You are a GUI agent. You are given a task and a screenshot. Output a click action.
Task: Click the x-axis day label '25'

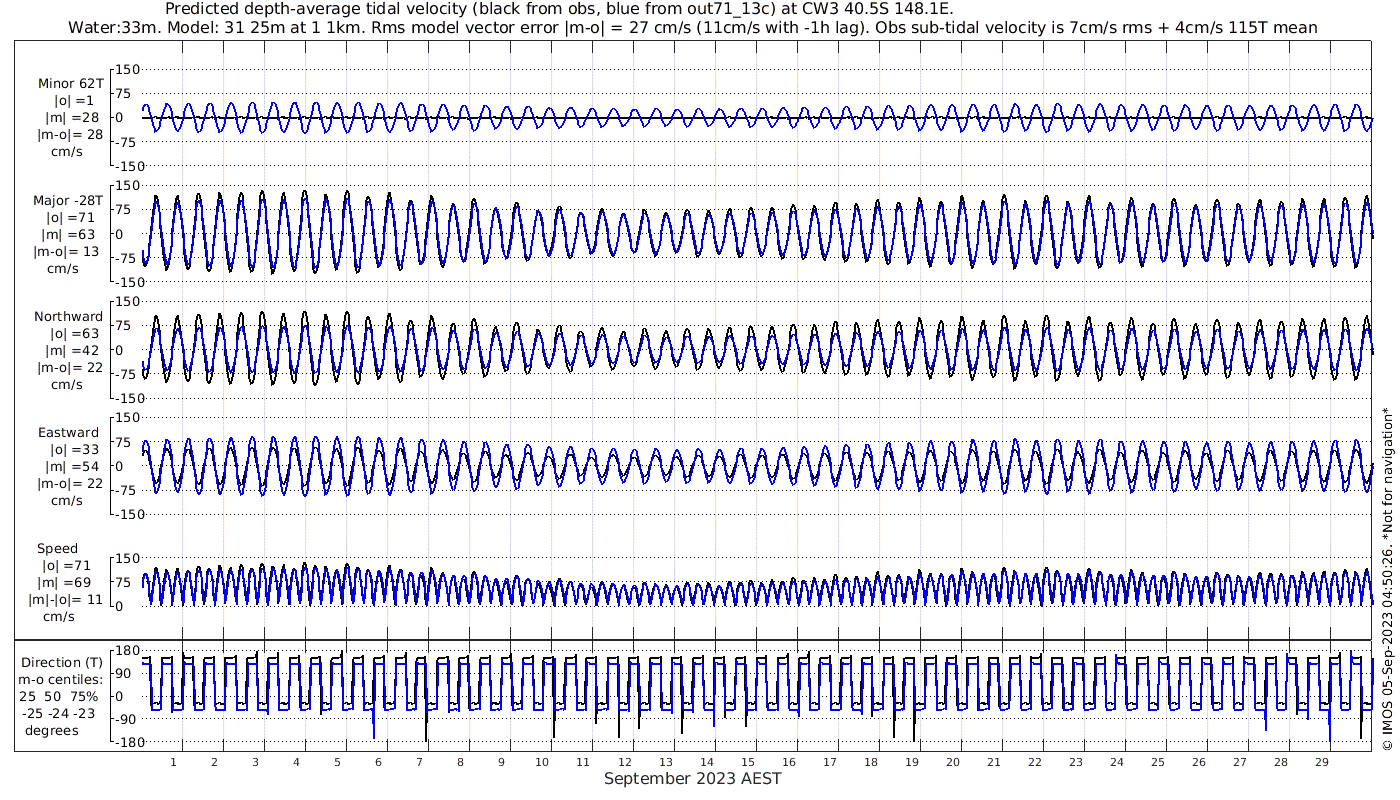pyautogui.click(x=1157, y=761)
